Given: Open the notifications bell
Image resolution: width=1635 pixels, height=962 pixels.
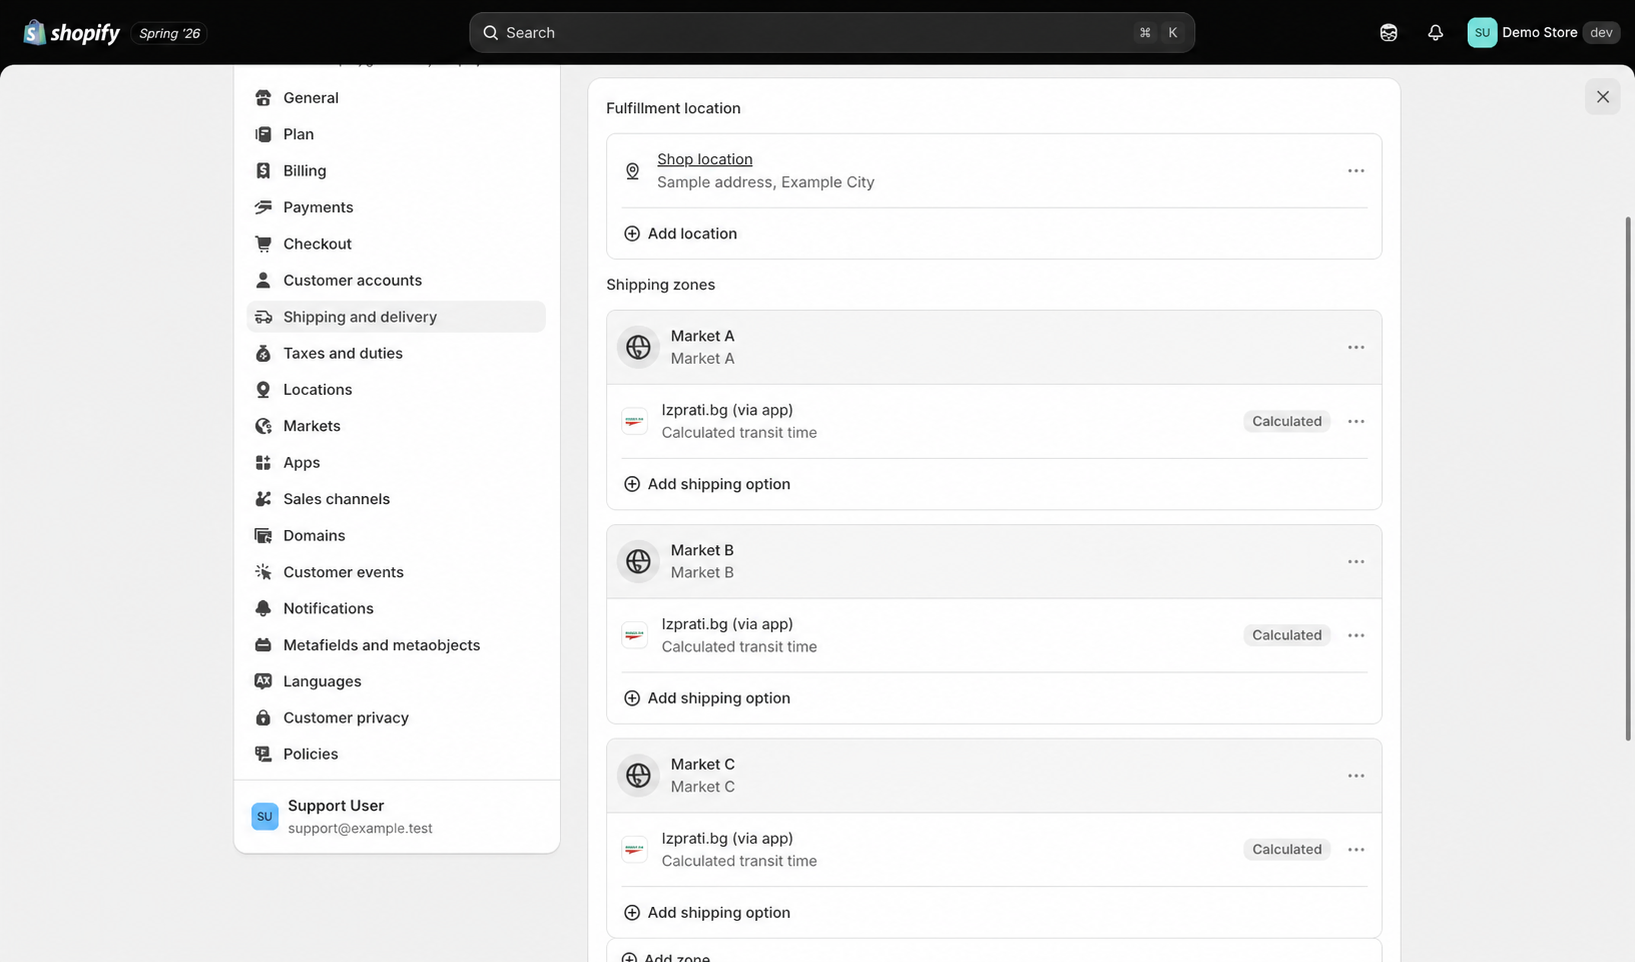Looking at the screenshot, I should [1435, 33].
